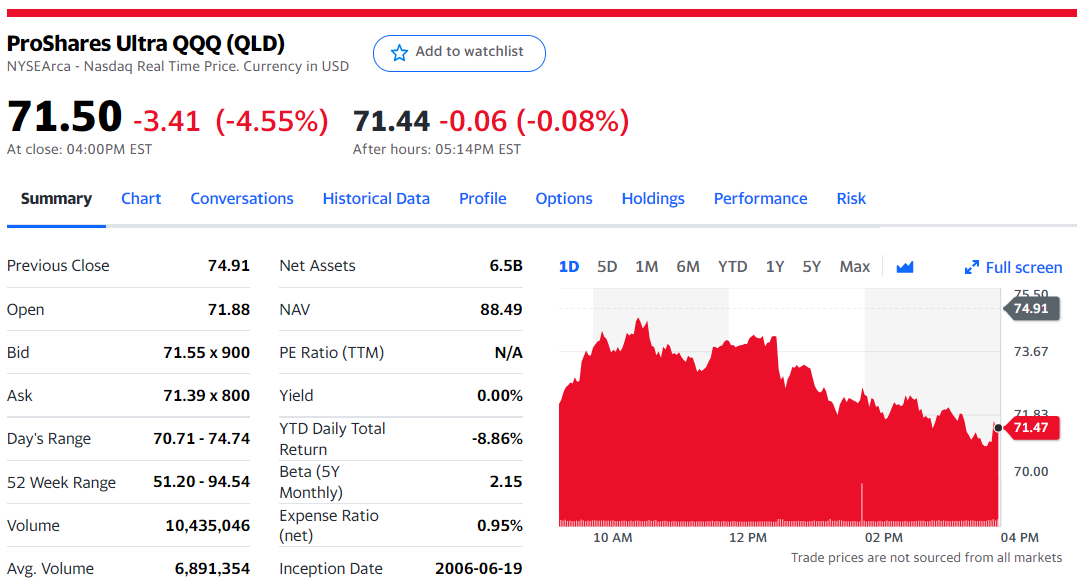Switch chart type using the area chart icon
This screenshot has width=1077, height=588.
905,267
